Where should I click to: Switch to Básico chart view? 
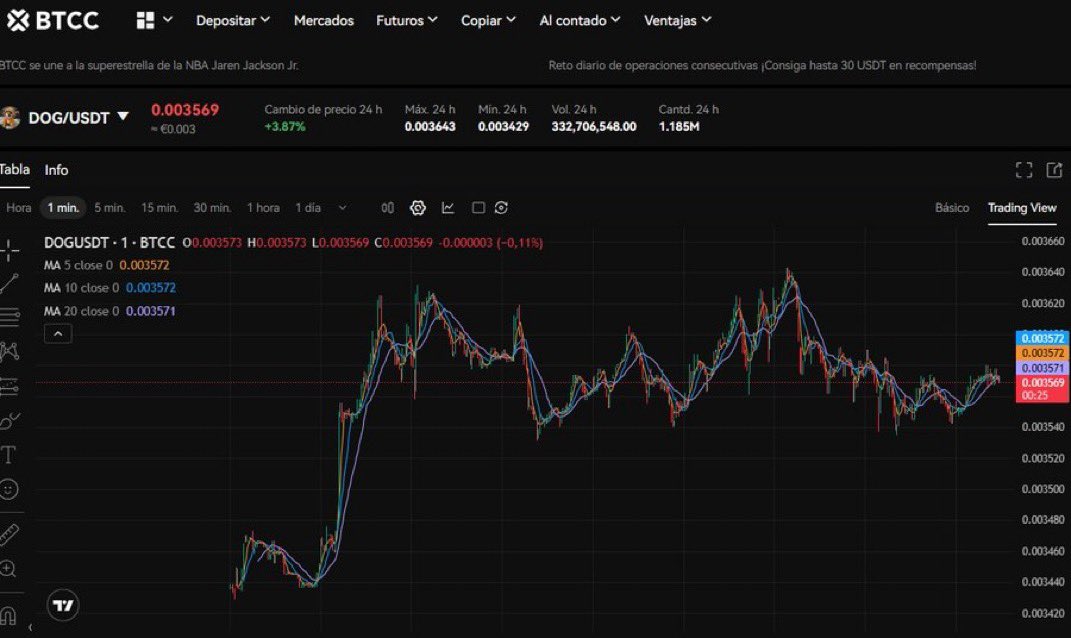[951, 208]
